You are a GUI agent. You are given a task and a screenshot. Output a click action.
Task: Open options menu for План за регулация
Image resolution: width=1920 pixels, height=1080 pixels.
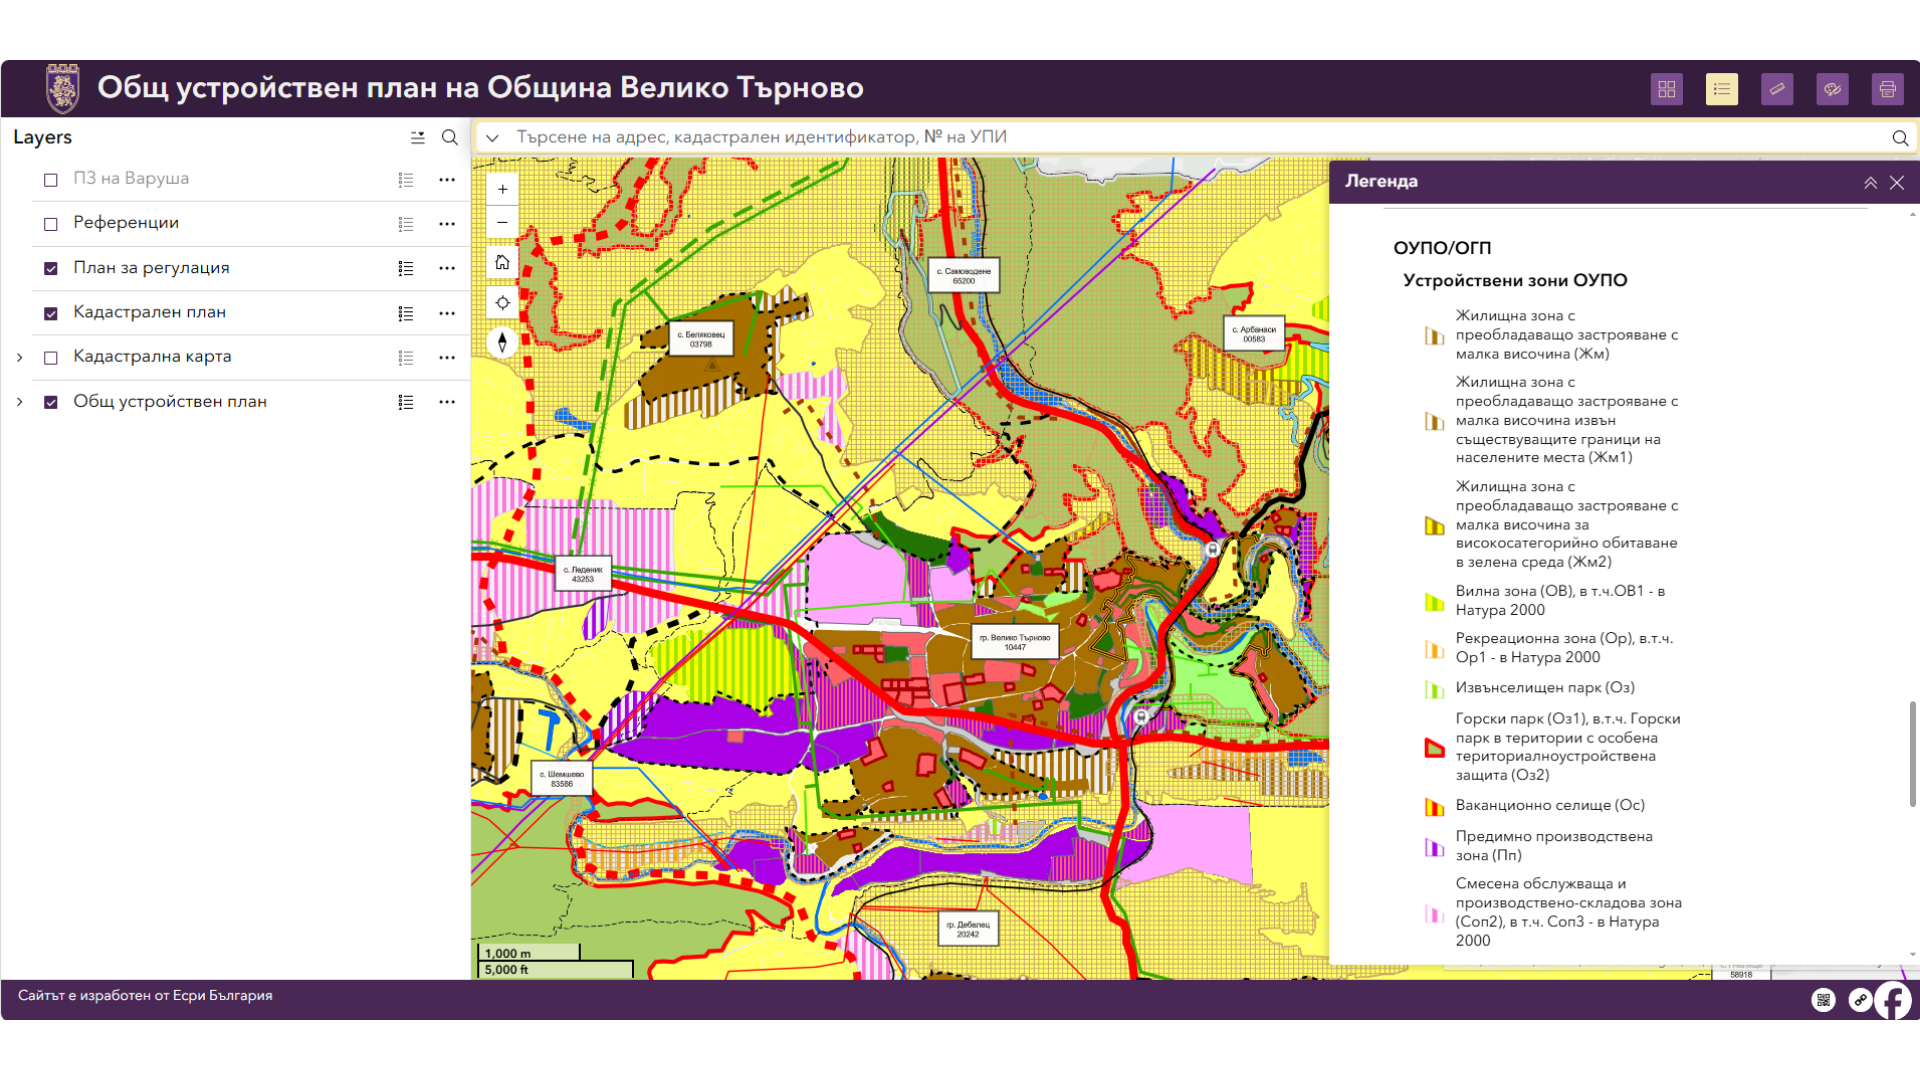coord(447,268)
